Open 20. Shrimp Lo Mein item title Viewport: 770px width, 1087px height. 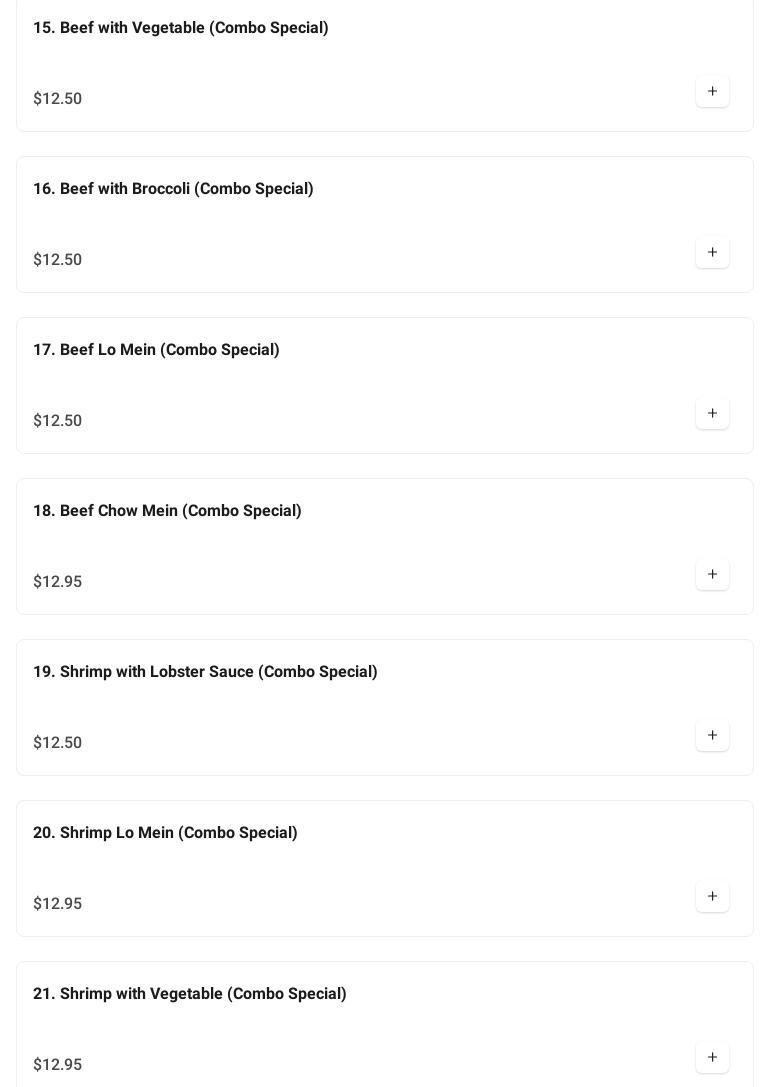click(165, 833)
